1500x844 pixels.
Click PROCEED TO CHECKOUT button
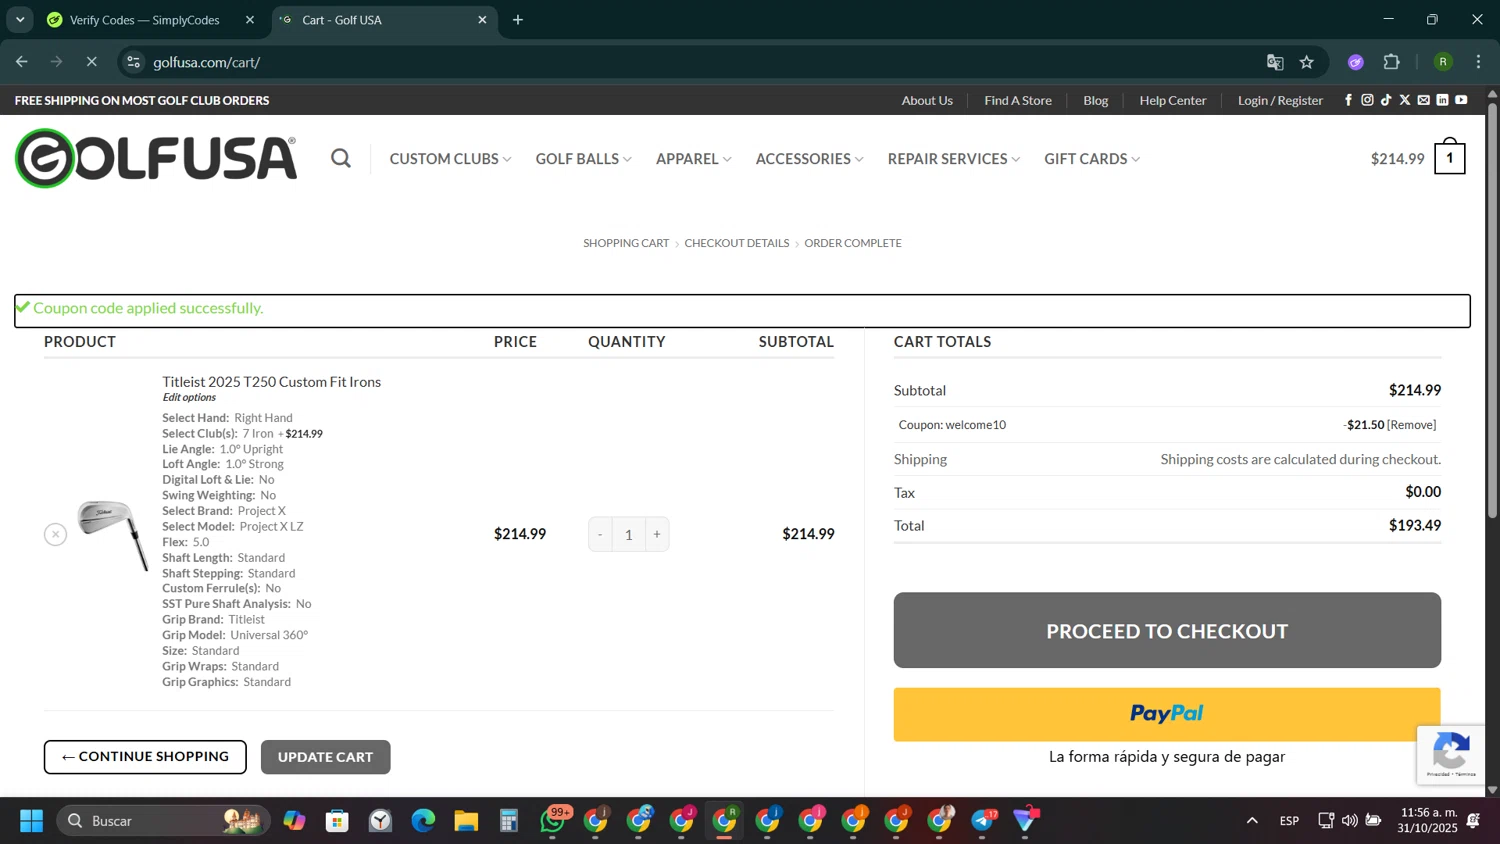(x=1167, y=630)
